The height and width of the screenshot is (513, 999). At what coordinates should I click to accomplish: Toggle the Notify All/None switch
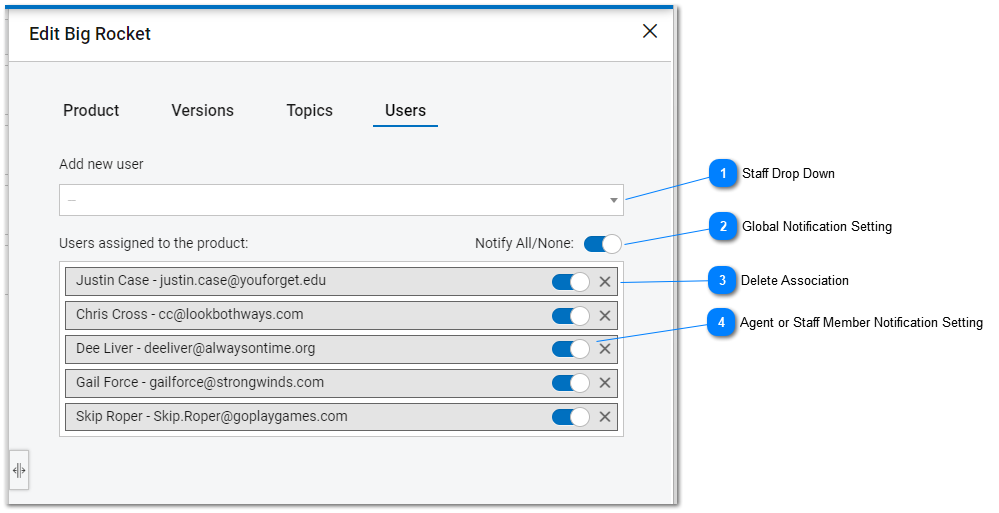(603, 243)
